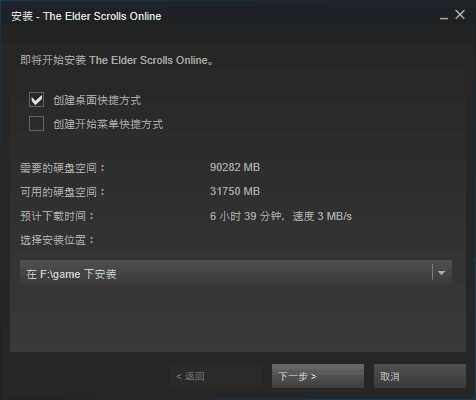
Task: Uncheck the 创建桌面快捷方式 checkbox
Action: pyautogui.click(x=36, y=100)
